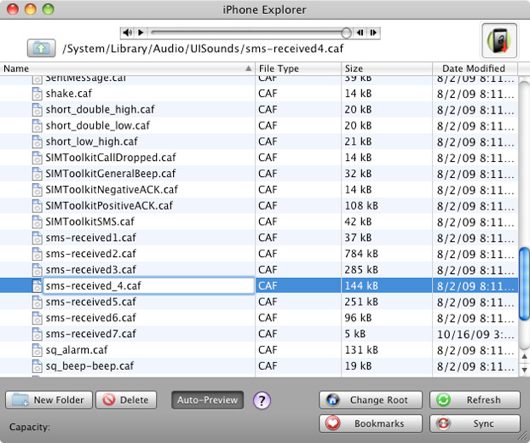Click the sq_beep-beep.caf file icon
The width and height of the screenshot is (530, 443).
[x=37, y=366]
